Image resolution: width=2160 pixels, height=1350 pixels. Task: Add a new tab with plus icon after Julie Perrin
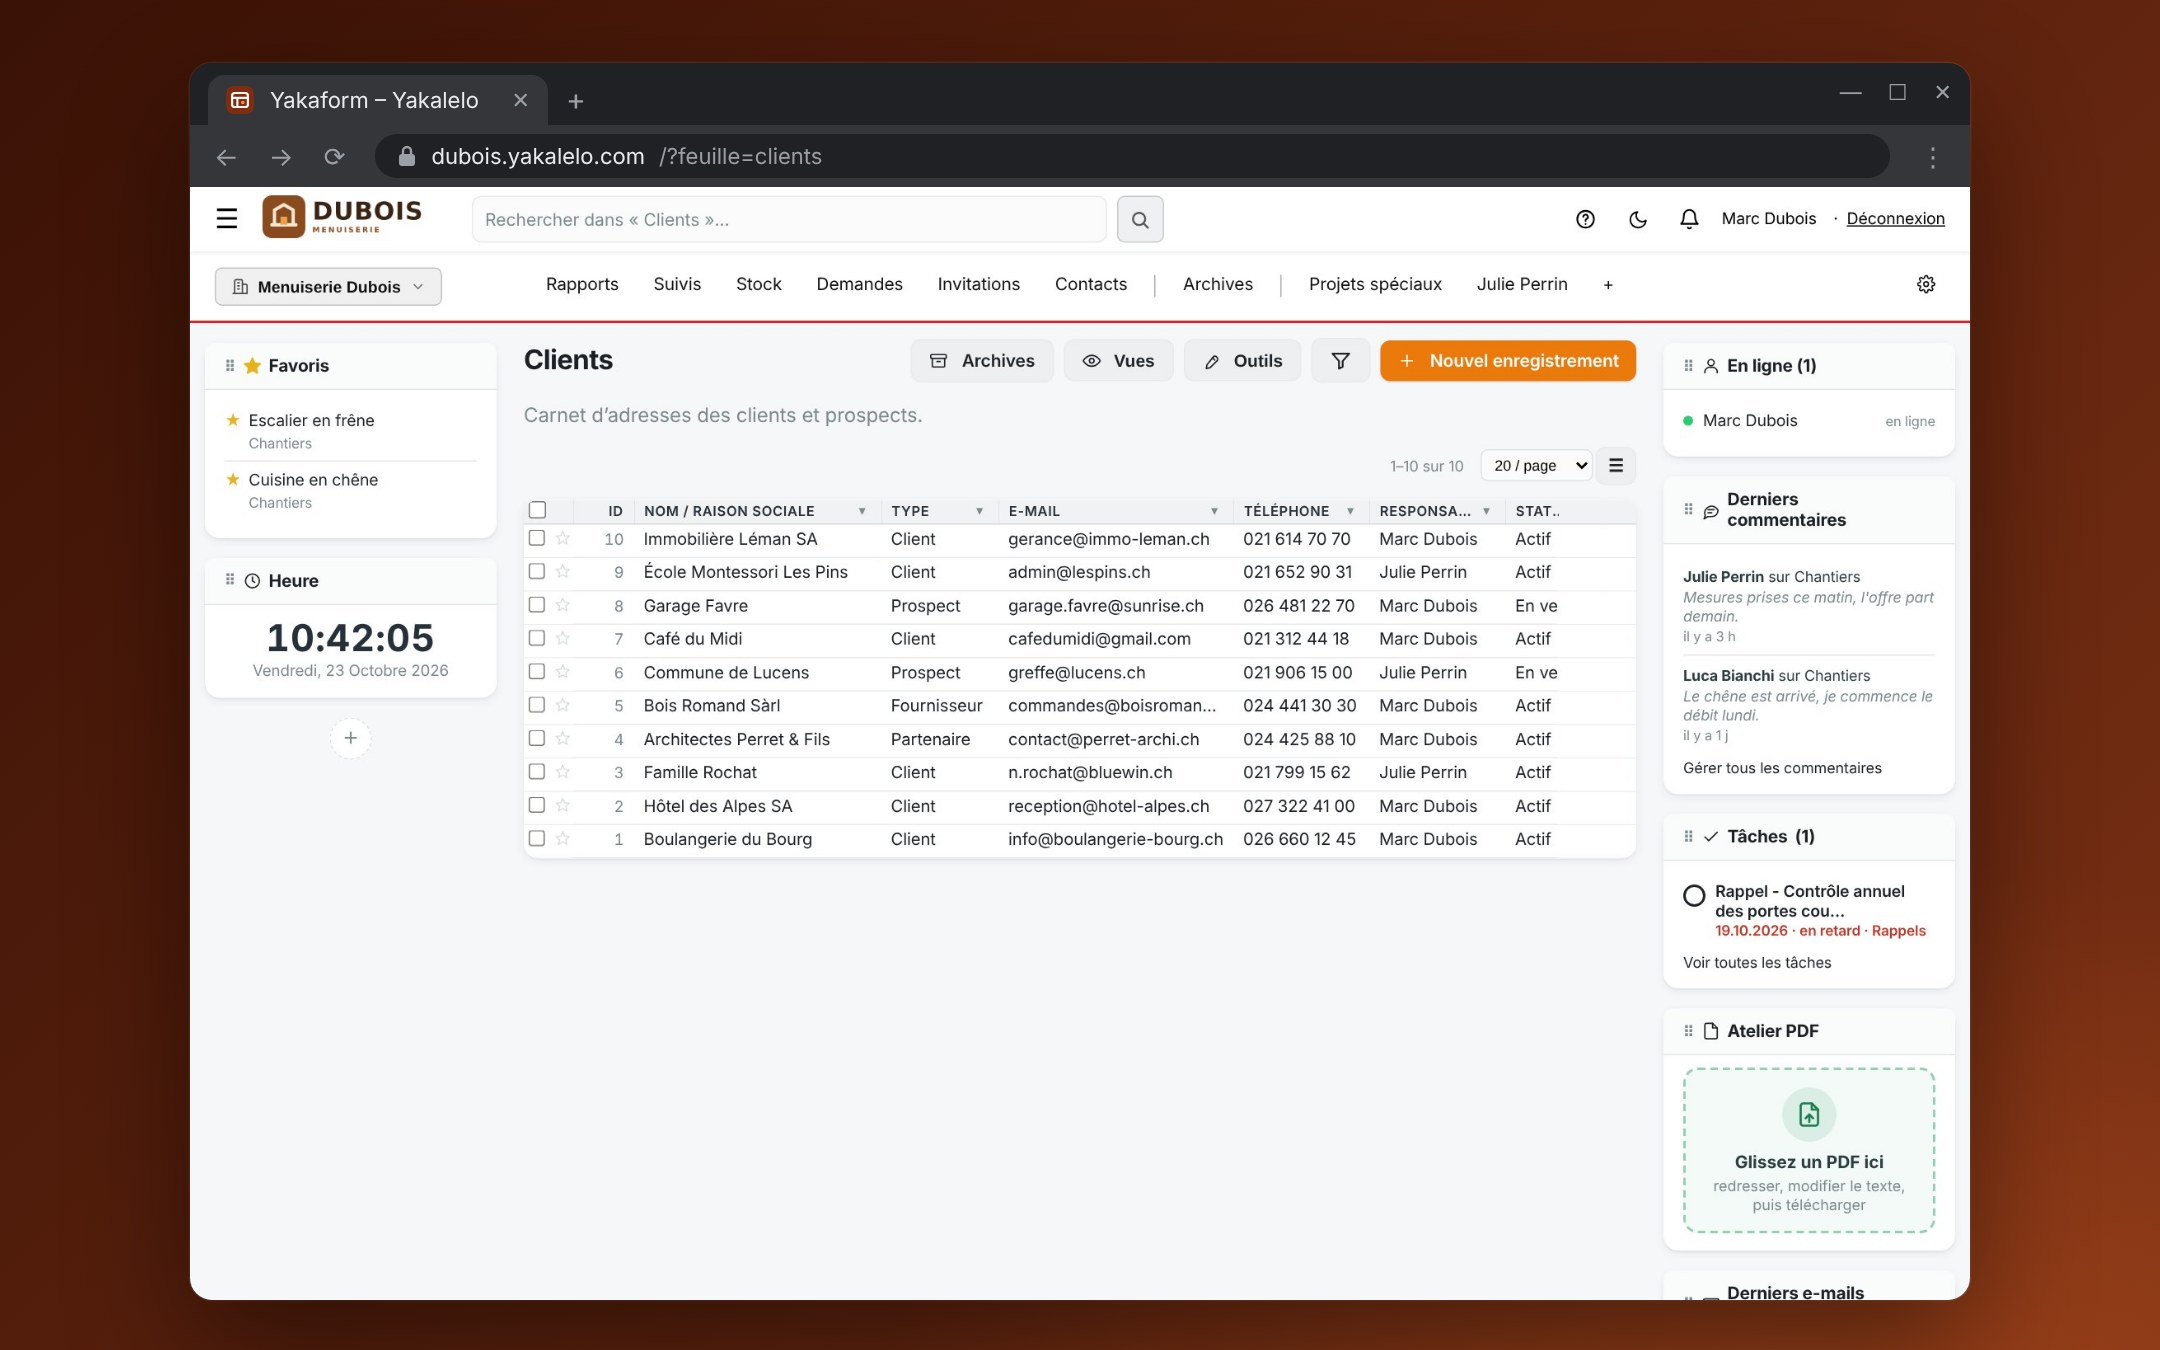pos(1608,285)
